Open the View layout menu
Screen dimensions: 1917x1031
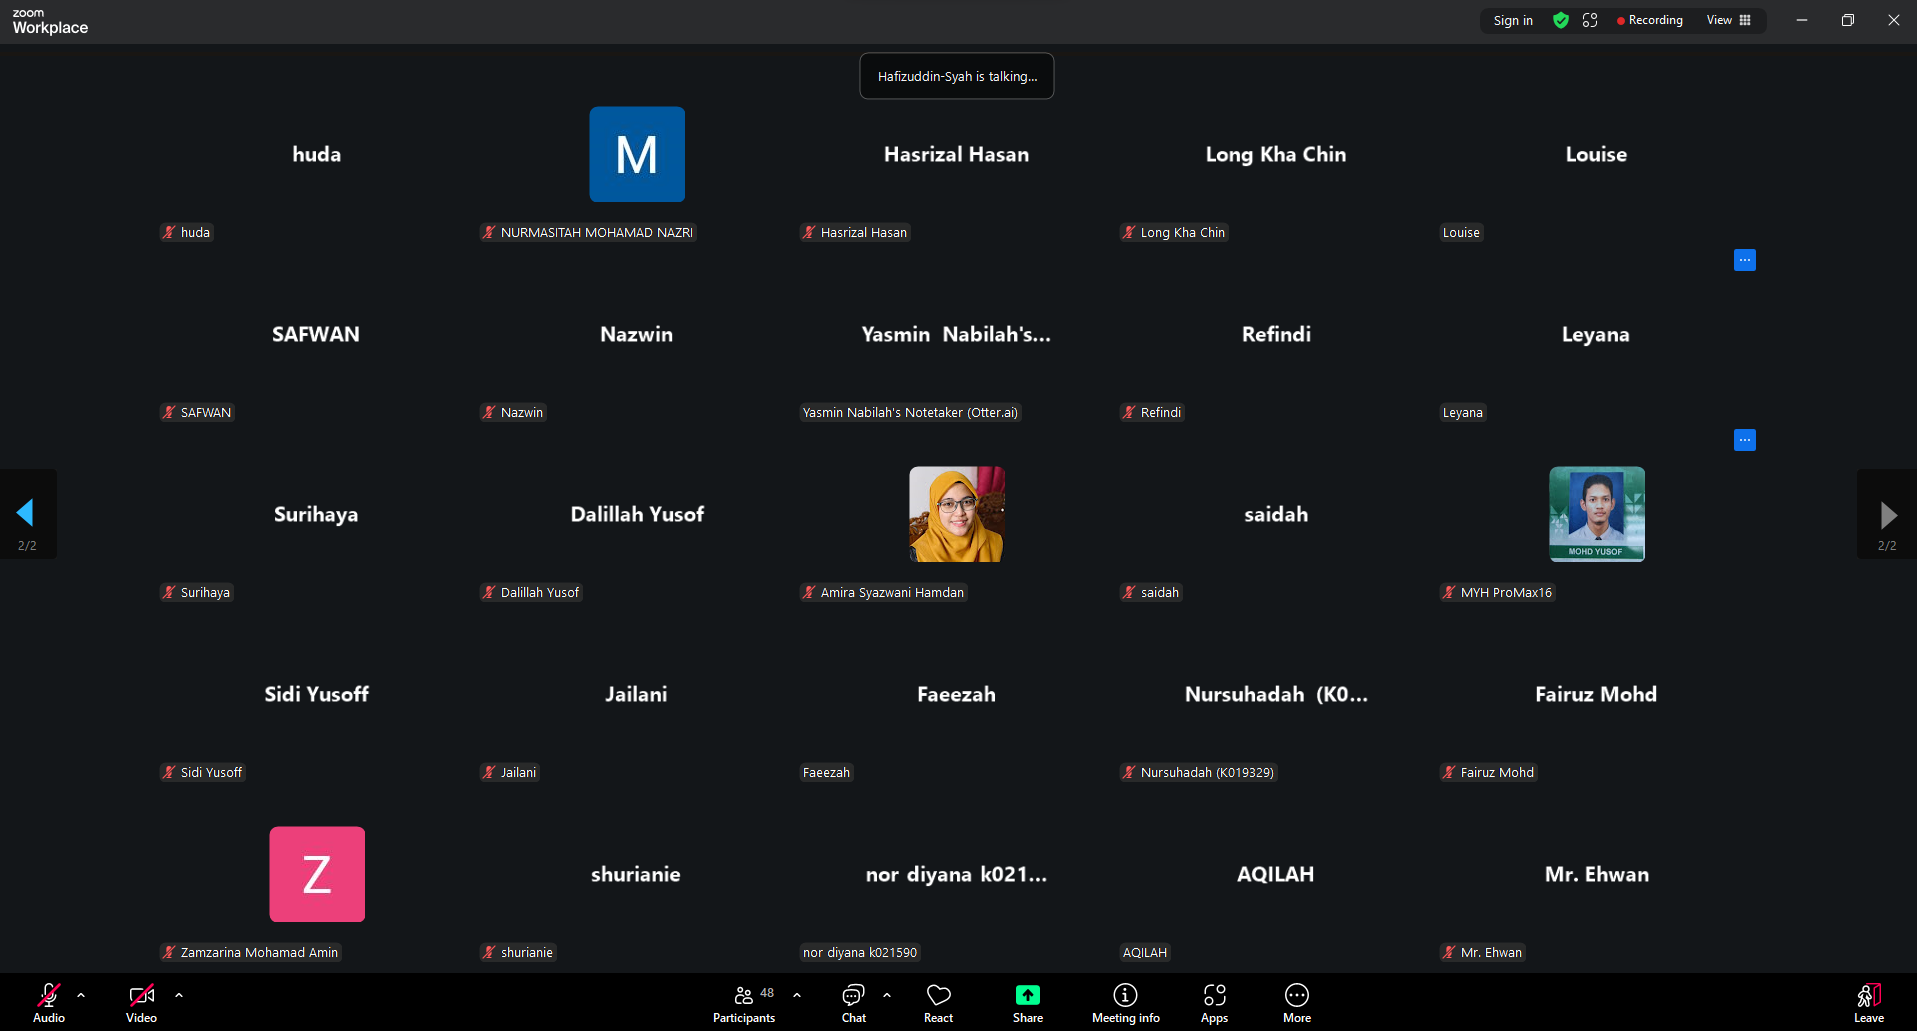tap(1728, 20)
